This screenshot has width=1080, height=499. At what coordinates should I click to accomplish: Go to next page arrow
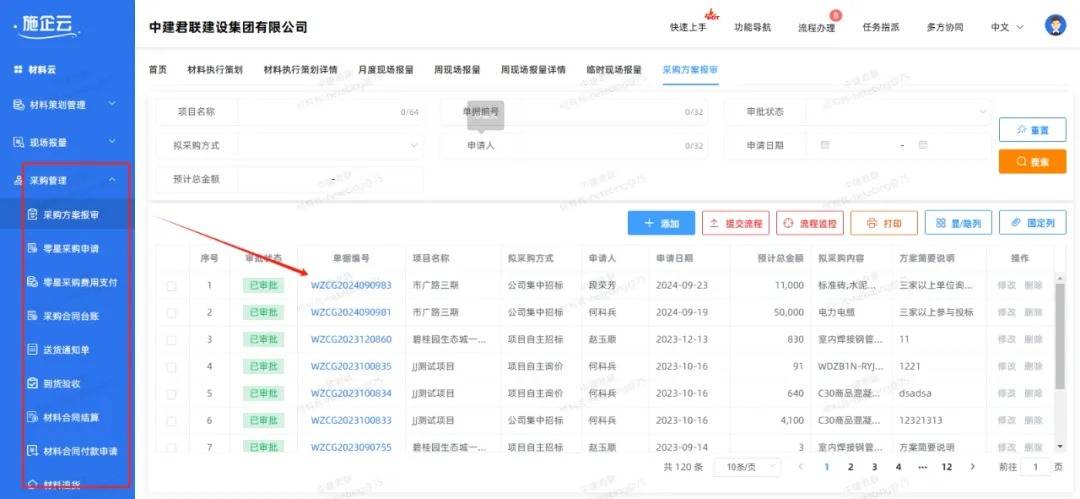(973, 467)
